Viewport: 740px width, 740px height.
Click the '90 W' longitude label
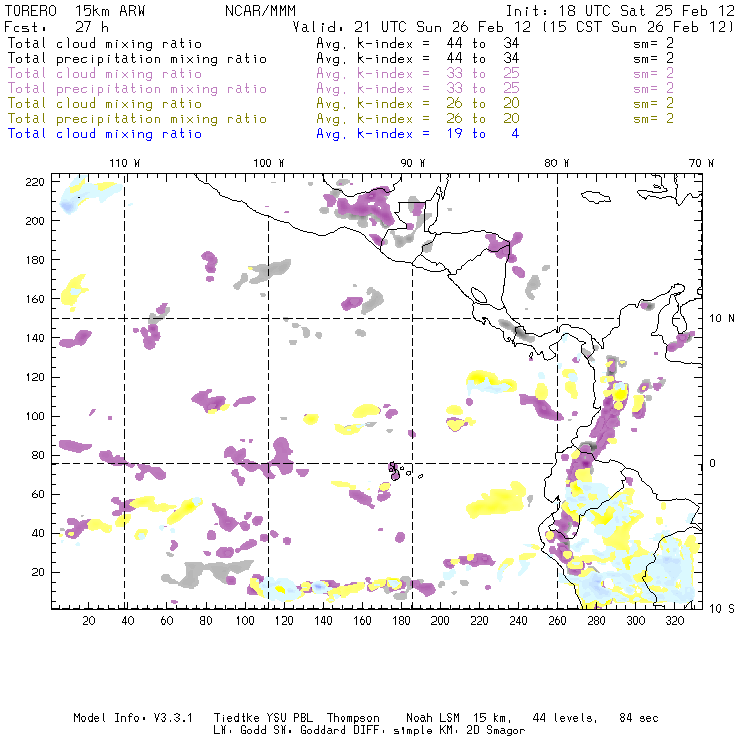point(413,163)
